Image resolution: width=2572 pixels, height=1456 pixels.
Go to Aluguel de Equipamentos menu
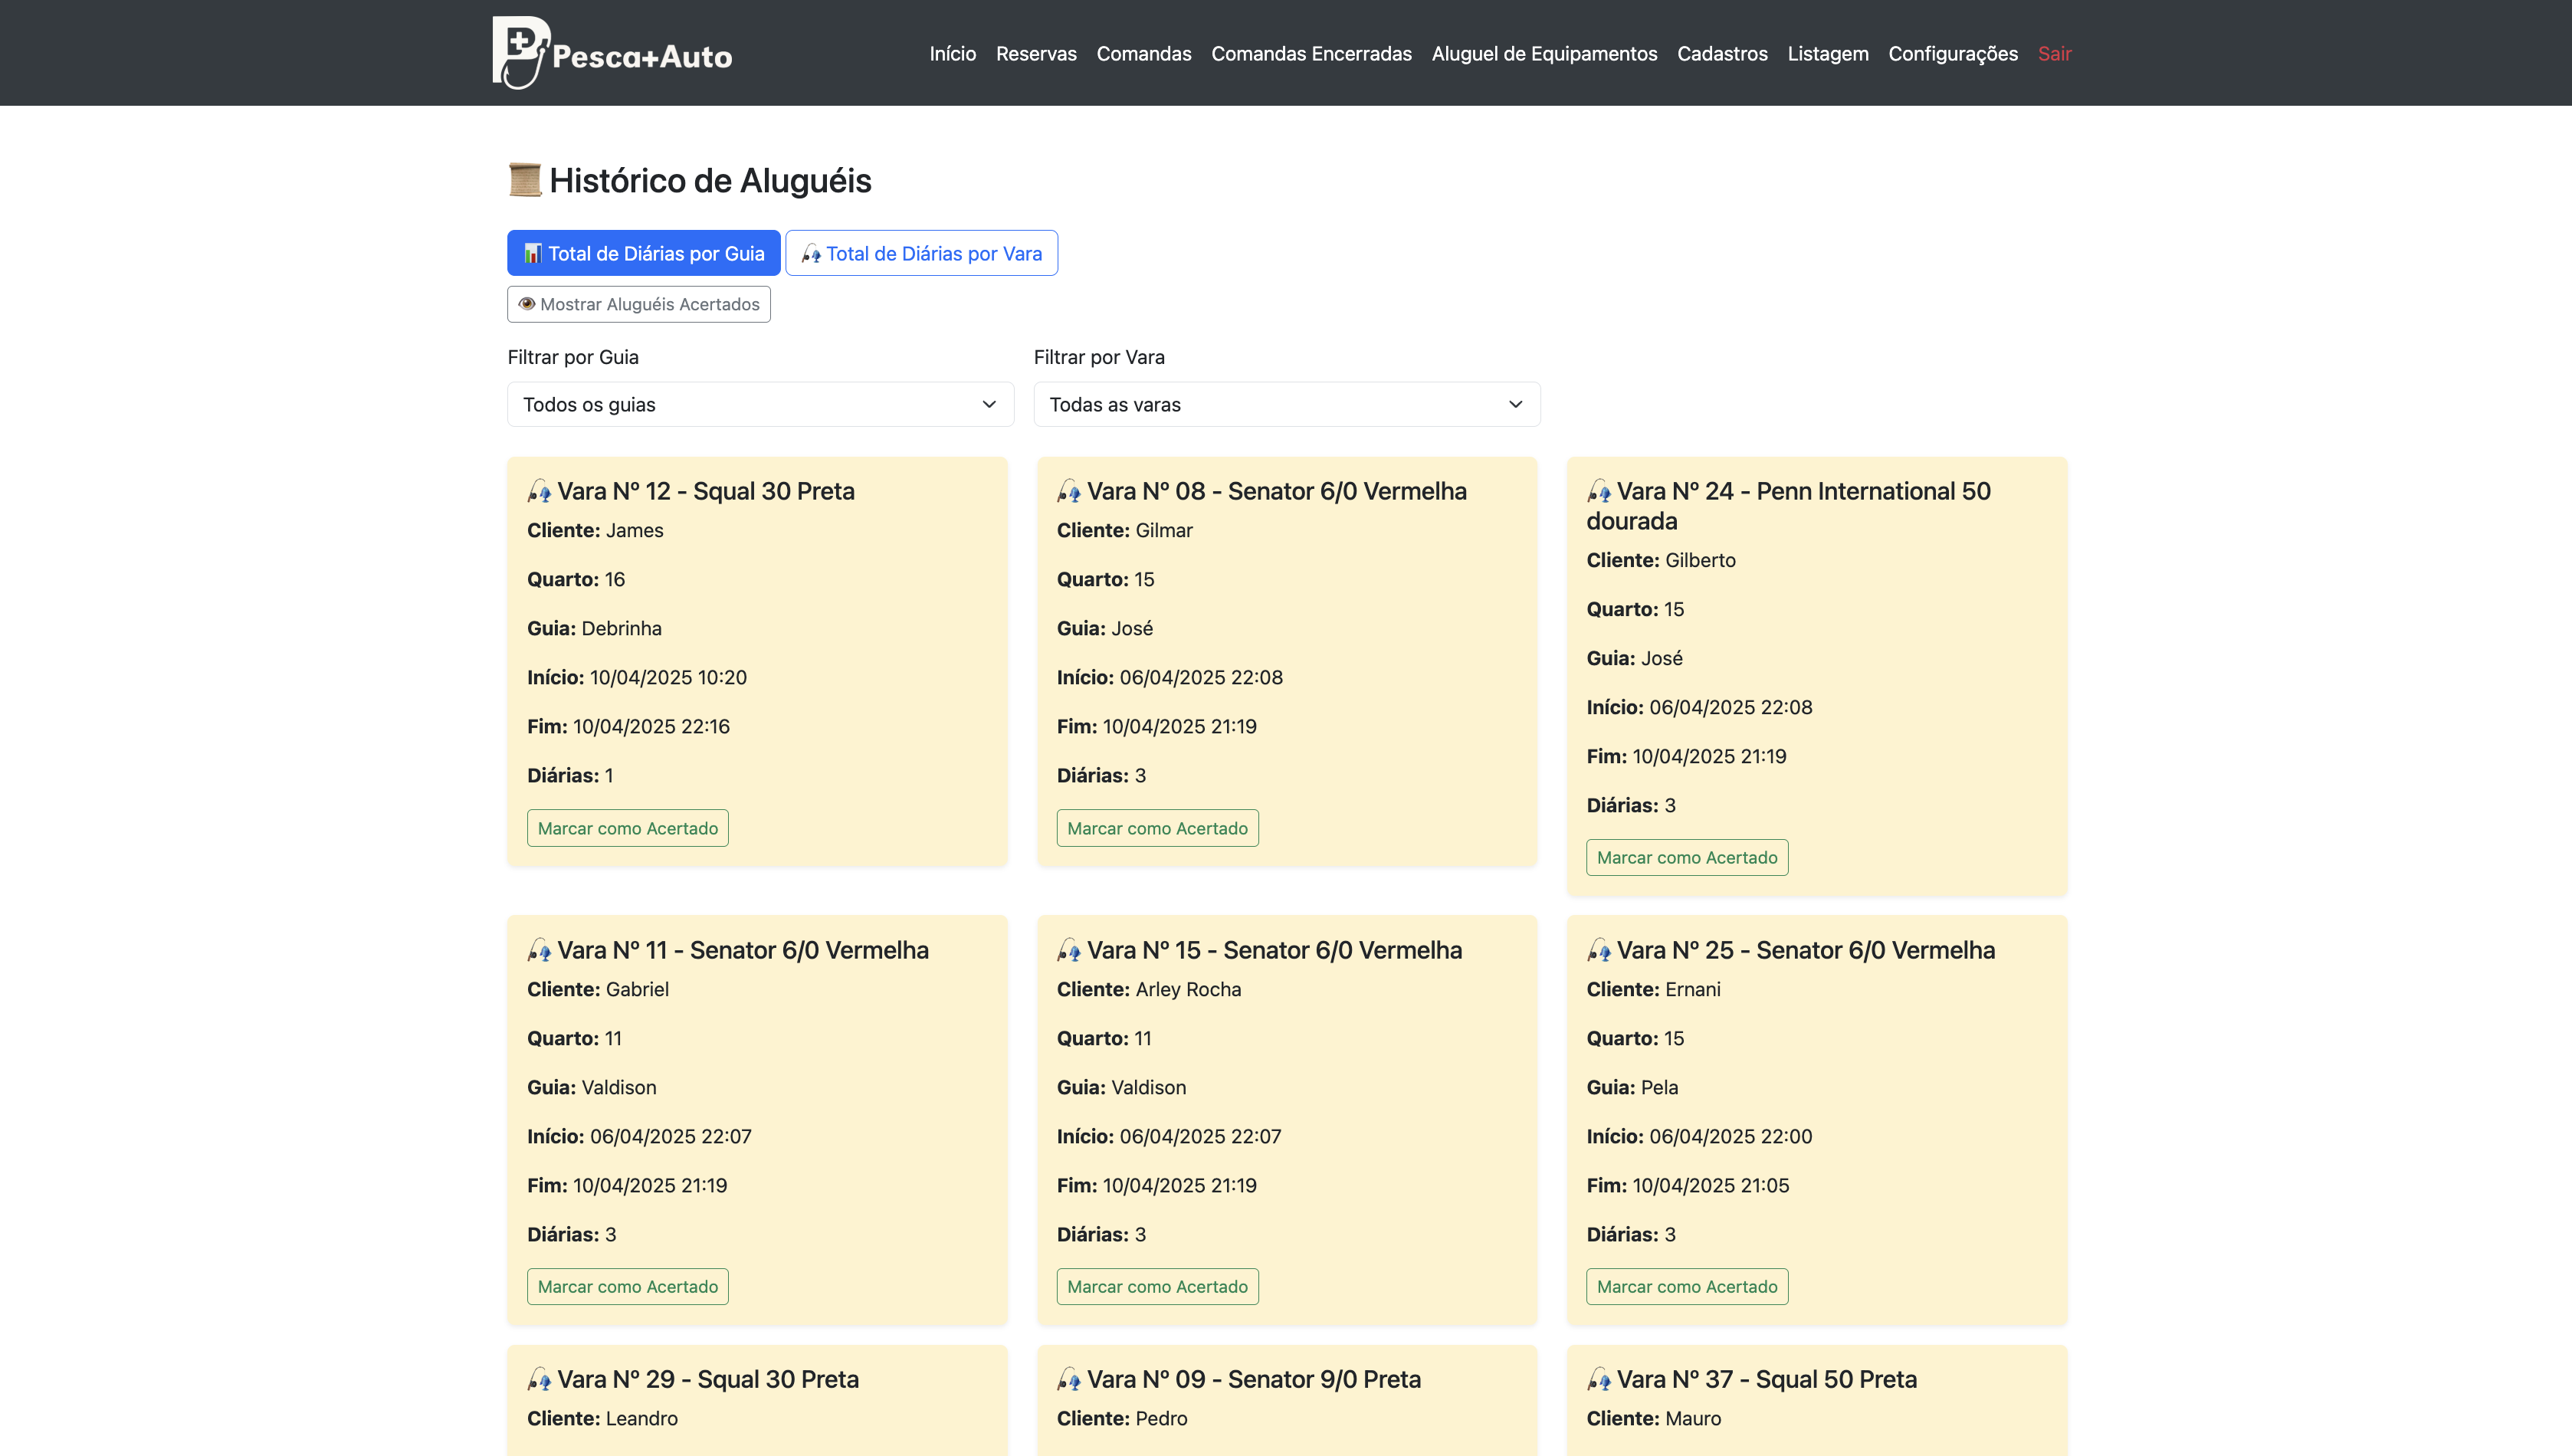click(x=1544, y=54)
